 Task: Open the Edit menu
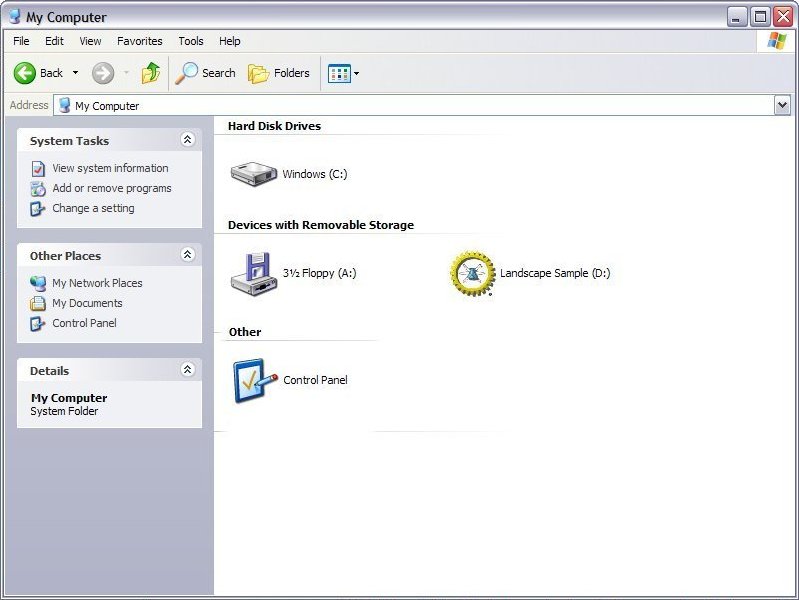(x=54, y=41)
